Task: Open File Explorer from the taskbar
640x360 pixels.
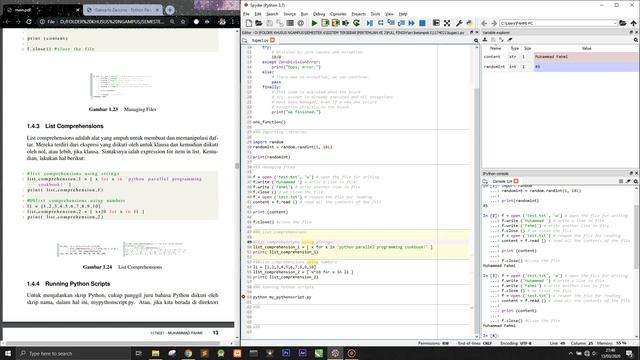Action: [156, 353]
